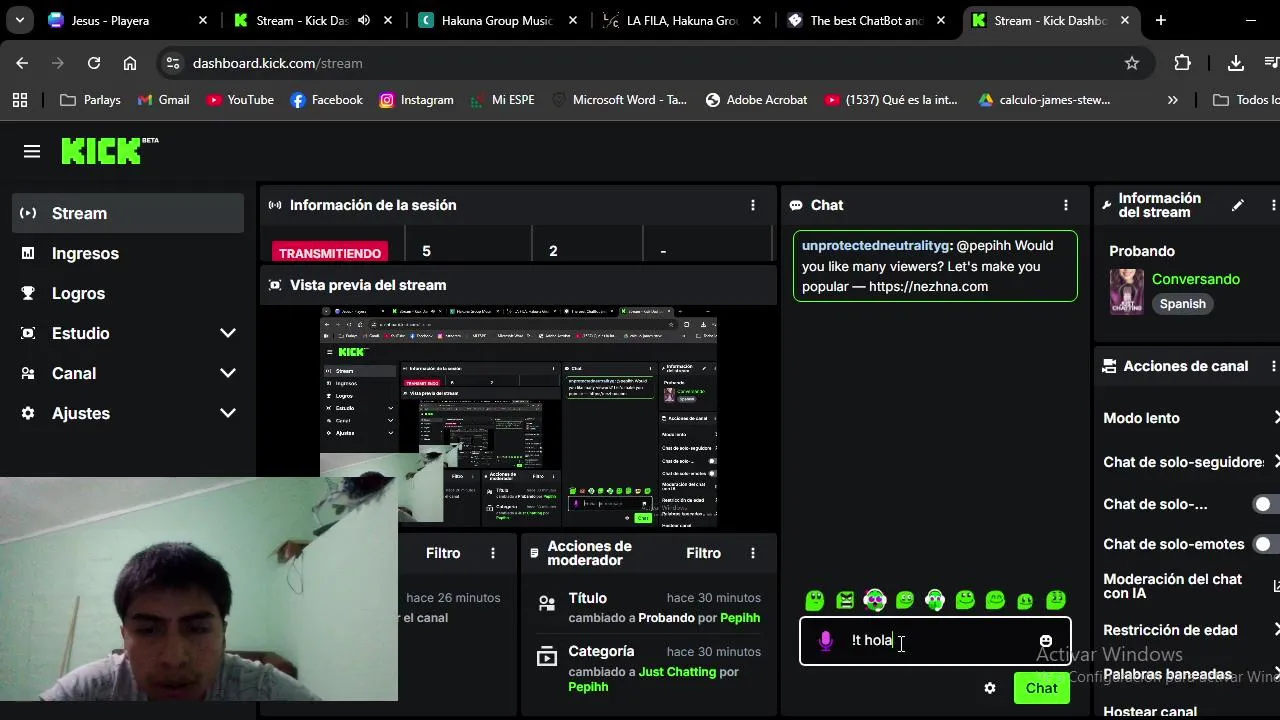
Task: Switch to the Hakuna Group Music tab
Action: [x=496, y=20]
